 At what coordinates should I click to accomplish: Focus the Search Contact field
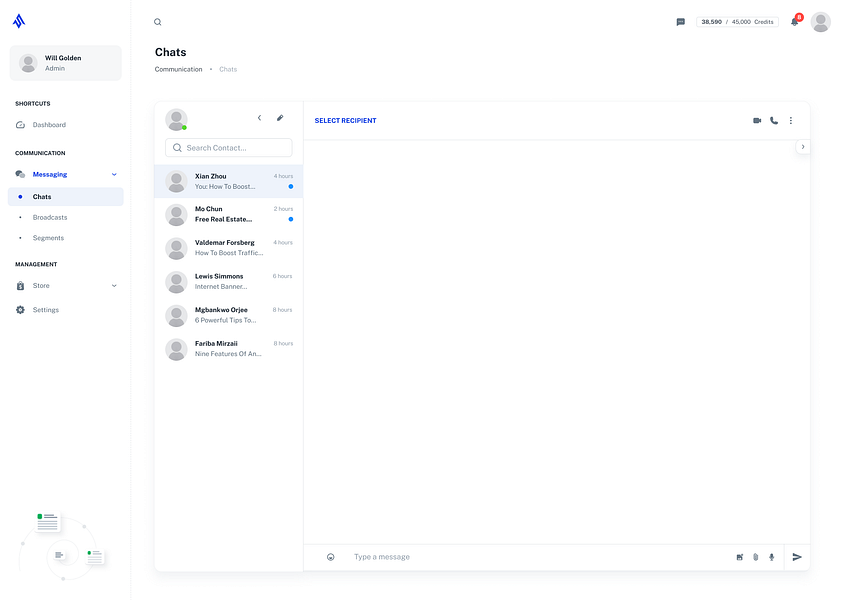click(x=229, y=147)
